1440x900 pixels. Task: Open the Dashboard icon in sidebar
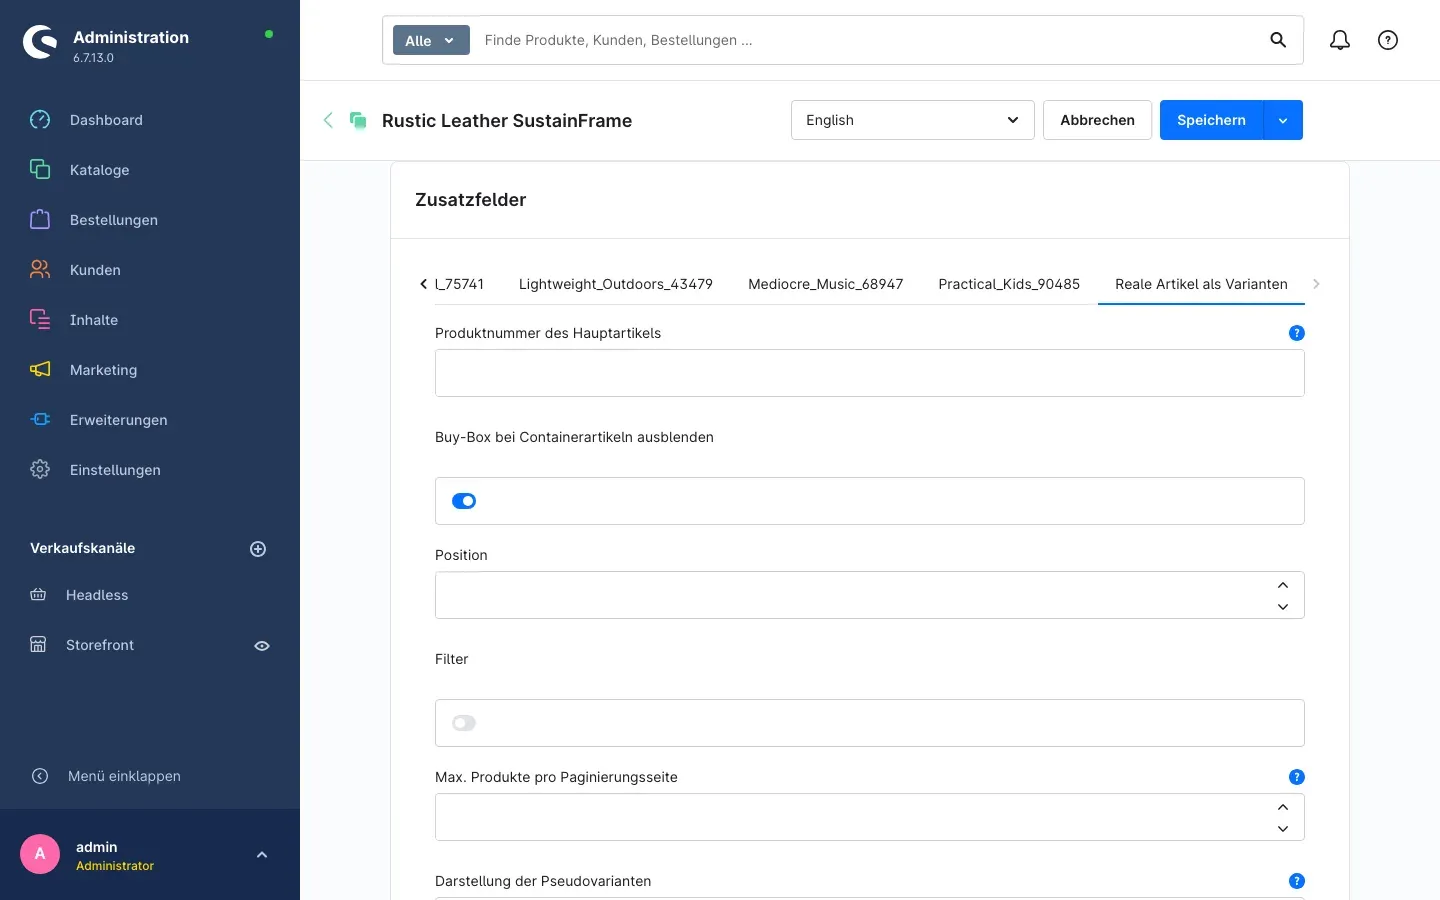tap(40, 120)
